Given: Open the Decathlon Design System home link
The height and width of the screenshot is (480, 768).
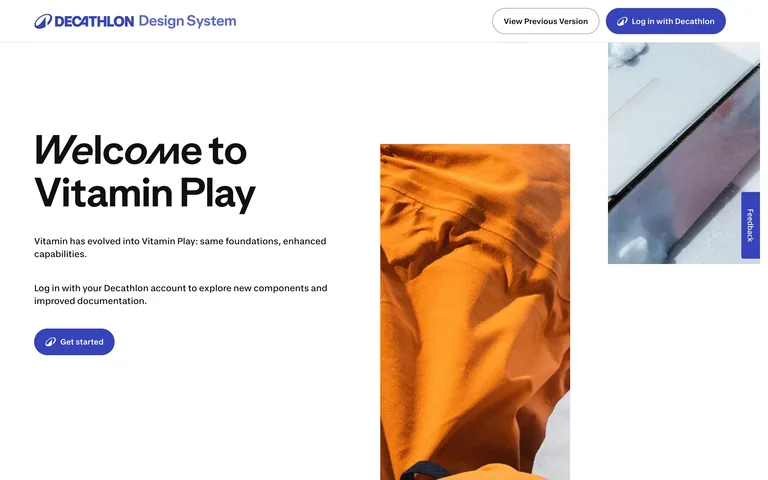Looking at the screenshot, I should [x=135, y=21].
